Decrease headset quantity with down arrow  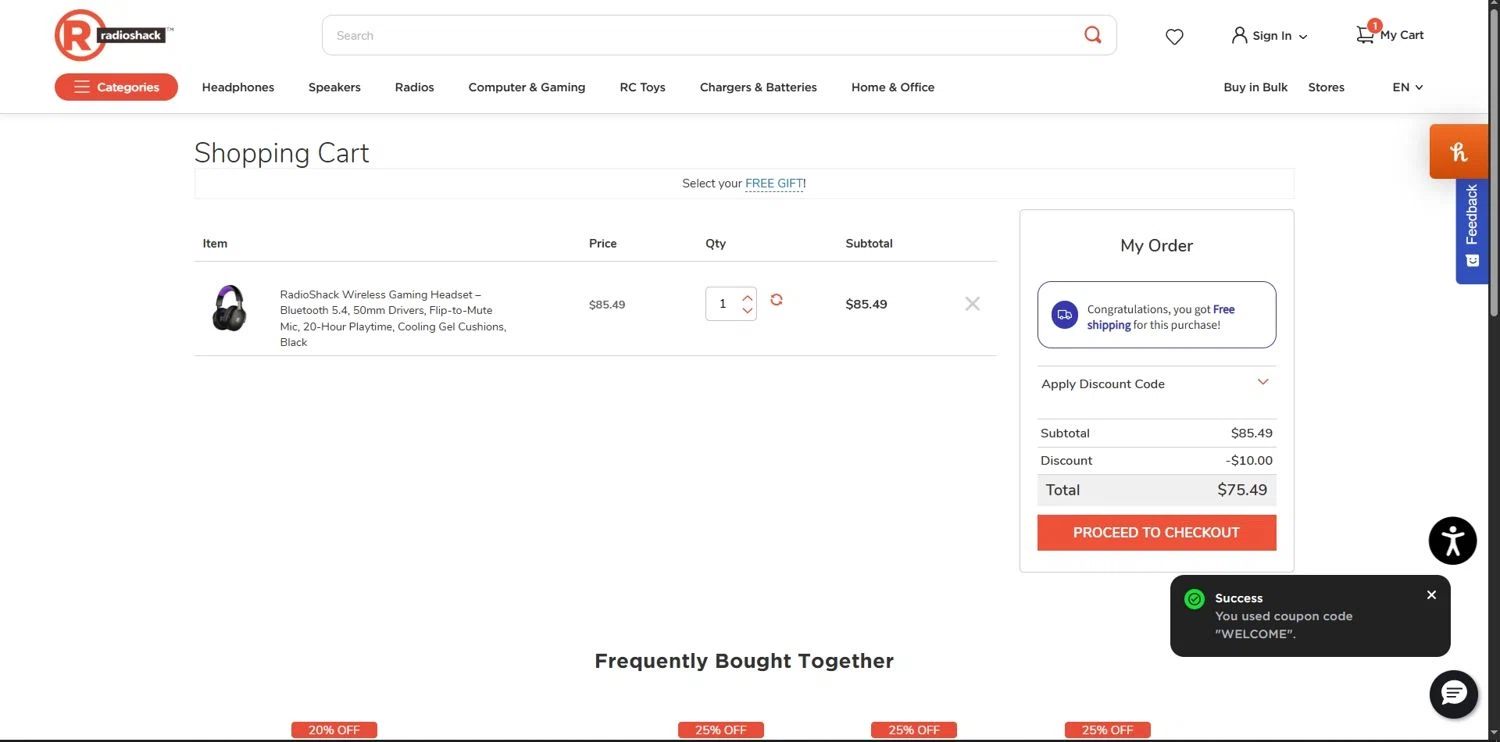click(x=747, y=311)
